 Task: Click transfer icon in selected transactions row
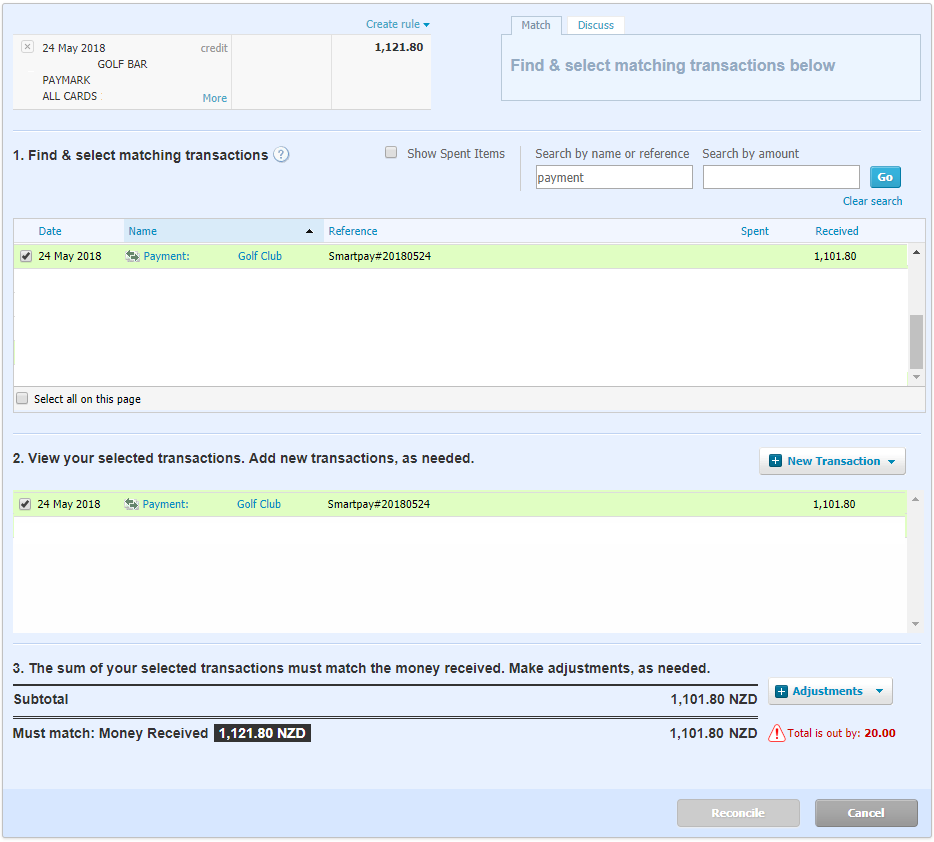[131, 505]
